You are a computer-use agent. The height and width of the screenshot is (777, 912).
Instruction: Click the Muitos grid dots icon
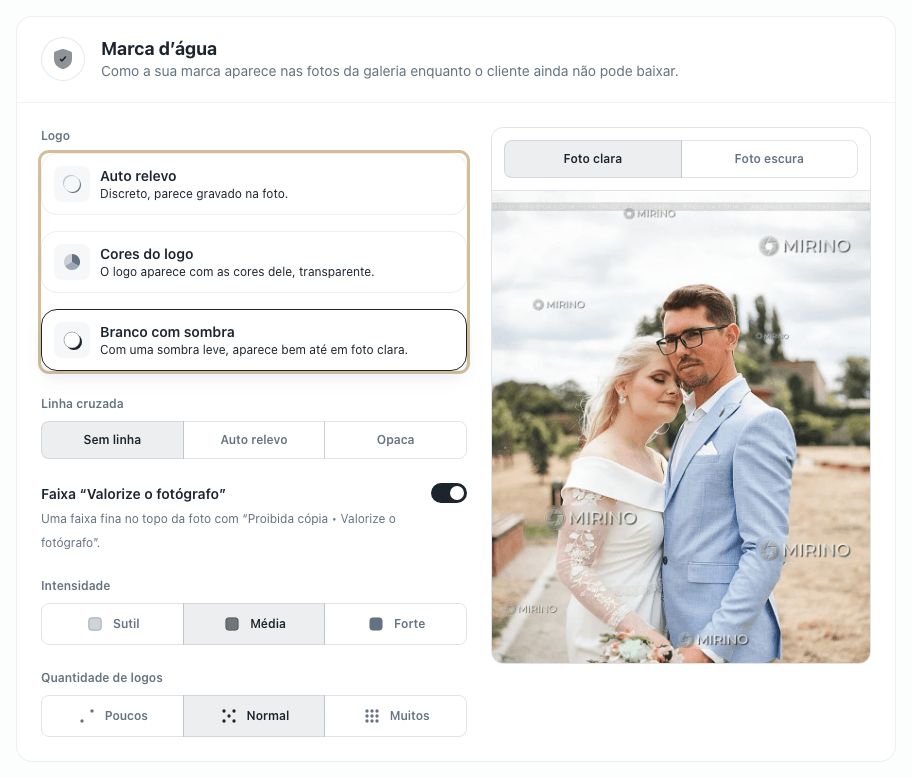click(x=372, y=716)
